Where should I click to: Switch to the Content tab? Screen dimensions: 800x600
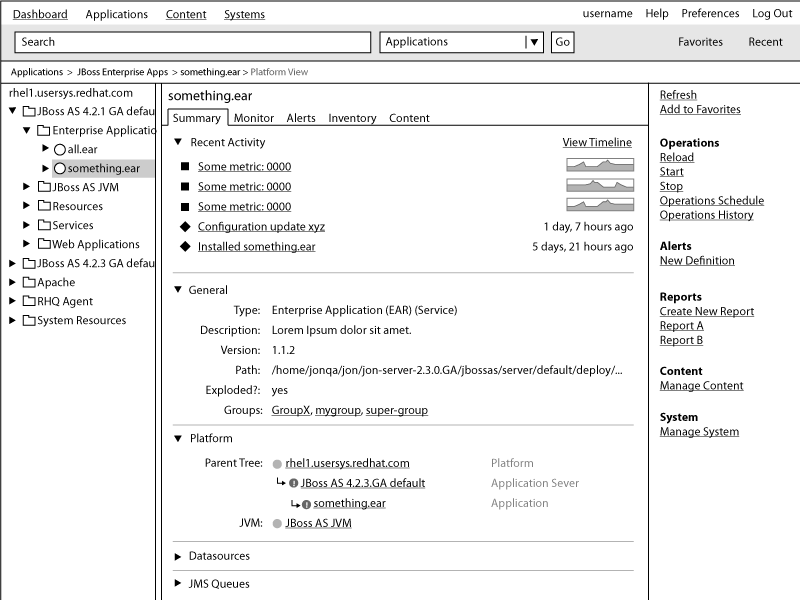point(409,118)
